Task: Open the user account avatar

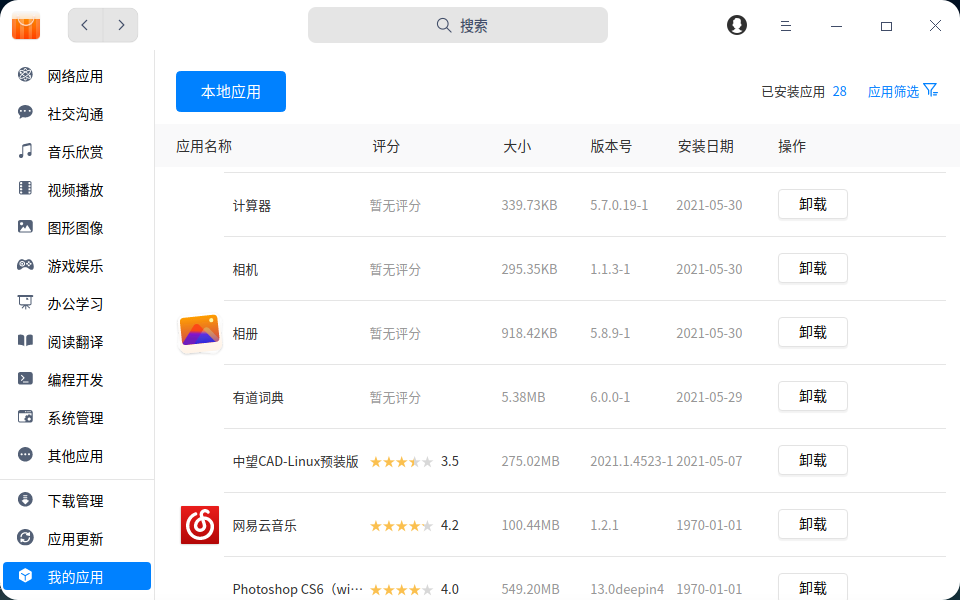Action: (736, 25)
